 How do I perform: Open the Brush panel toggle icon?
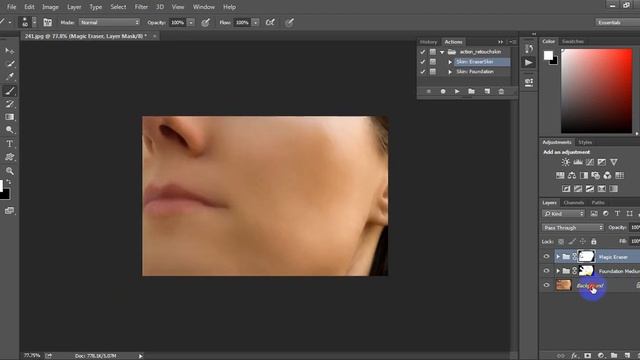point(47,22)
